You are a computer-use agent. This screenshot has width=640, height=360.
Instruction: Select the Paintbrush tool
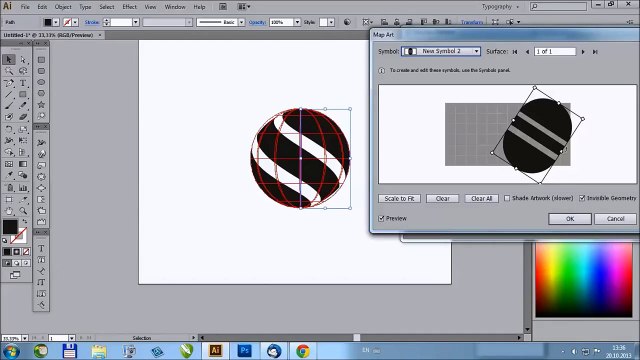pyautogui.click(x=9, y=106)
